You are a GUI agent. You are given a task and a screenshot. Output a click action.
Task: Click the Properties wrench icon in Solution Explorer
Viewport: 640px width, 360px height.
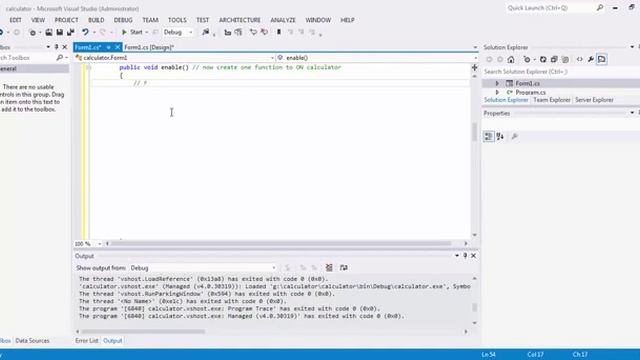point(591,60)
